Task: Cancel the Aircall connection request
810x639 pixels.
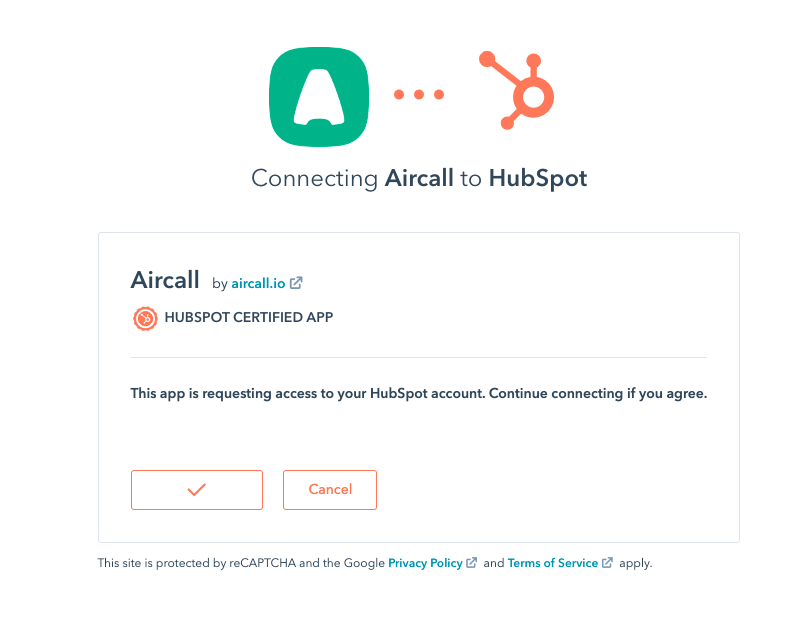Action: (x=330, y=490)
